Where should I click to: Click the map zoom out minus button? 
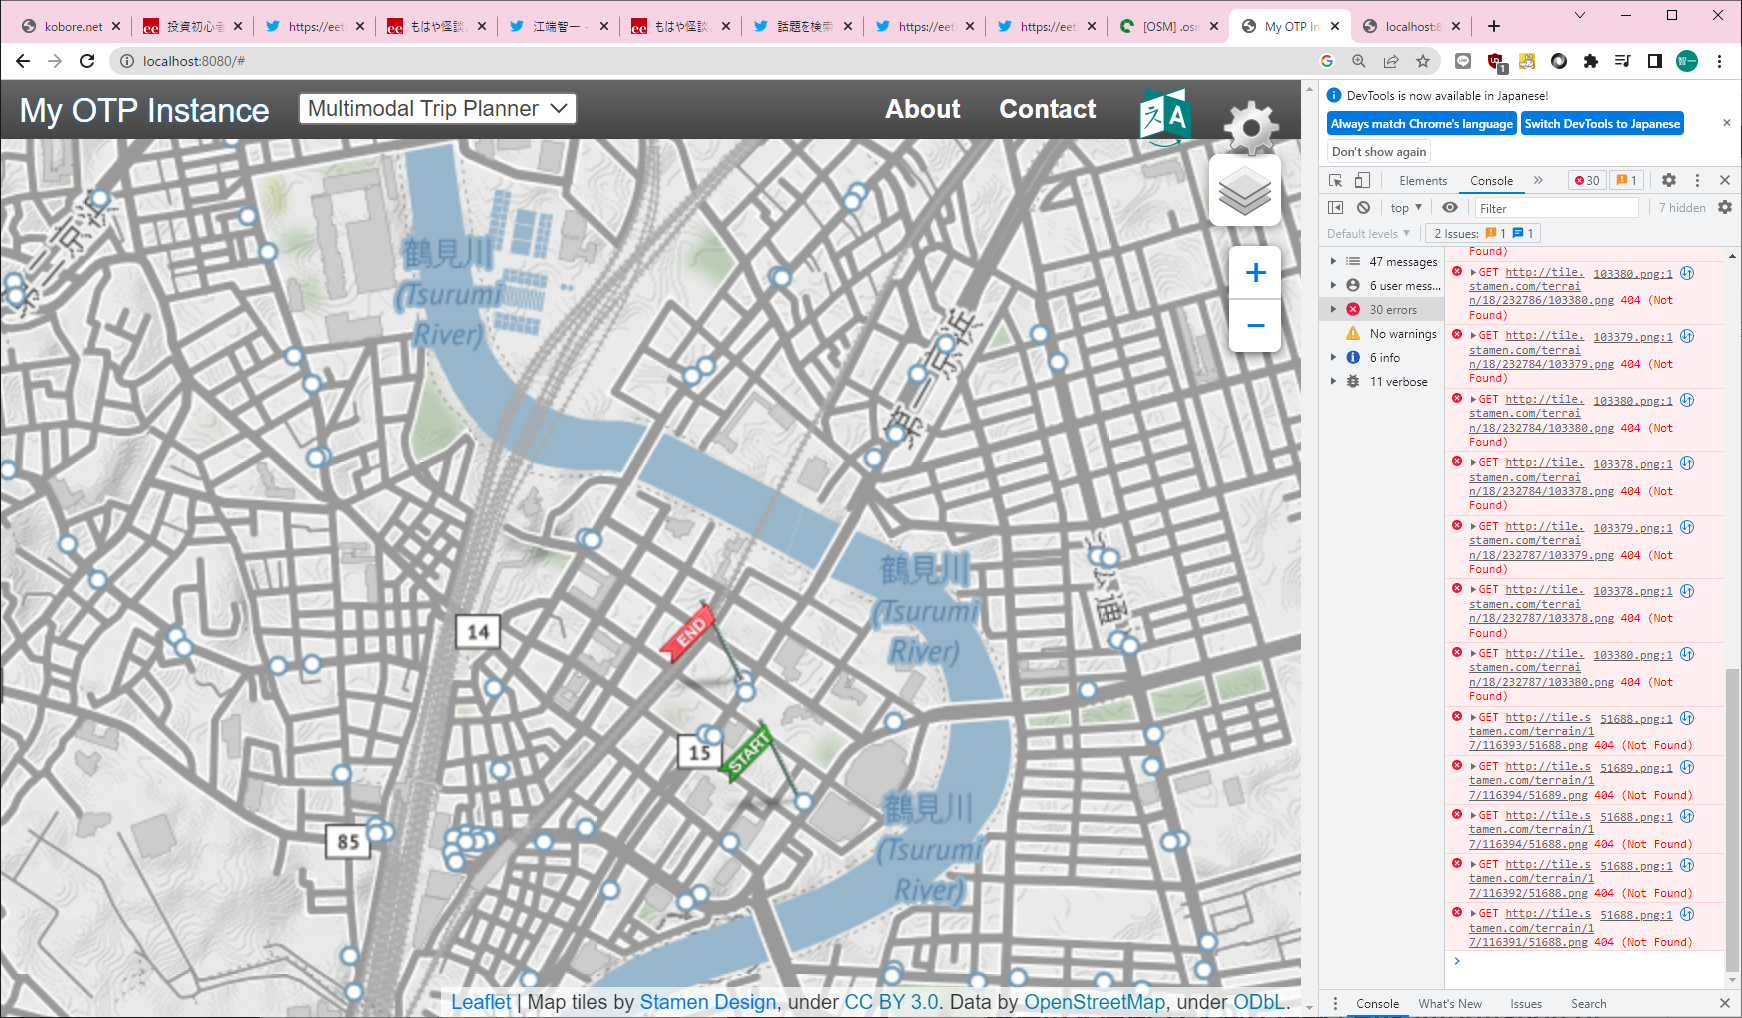(x=1255, y=326)
